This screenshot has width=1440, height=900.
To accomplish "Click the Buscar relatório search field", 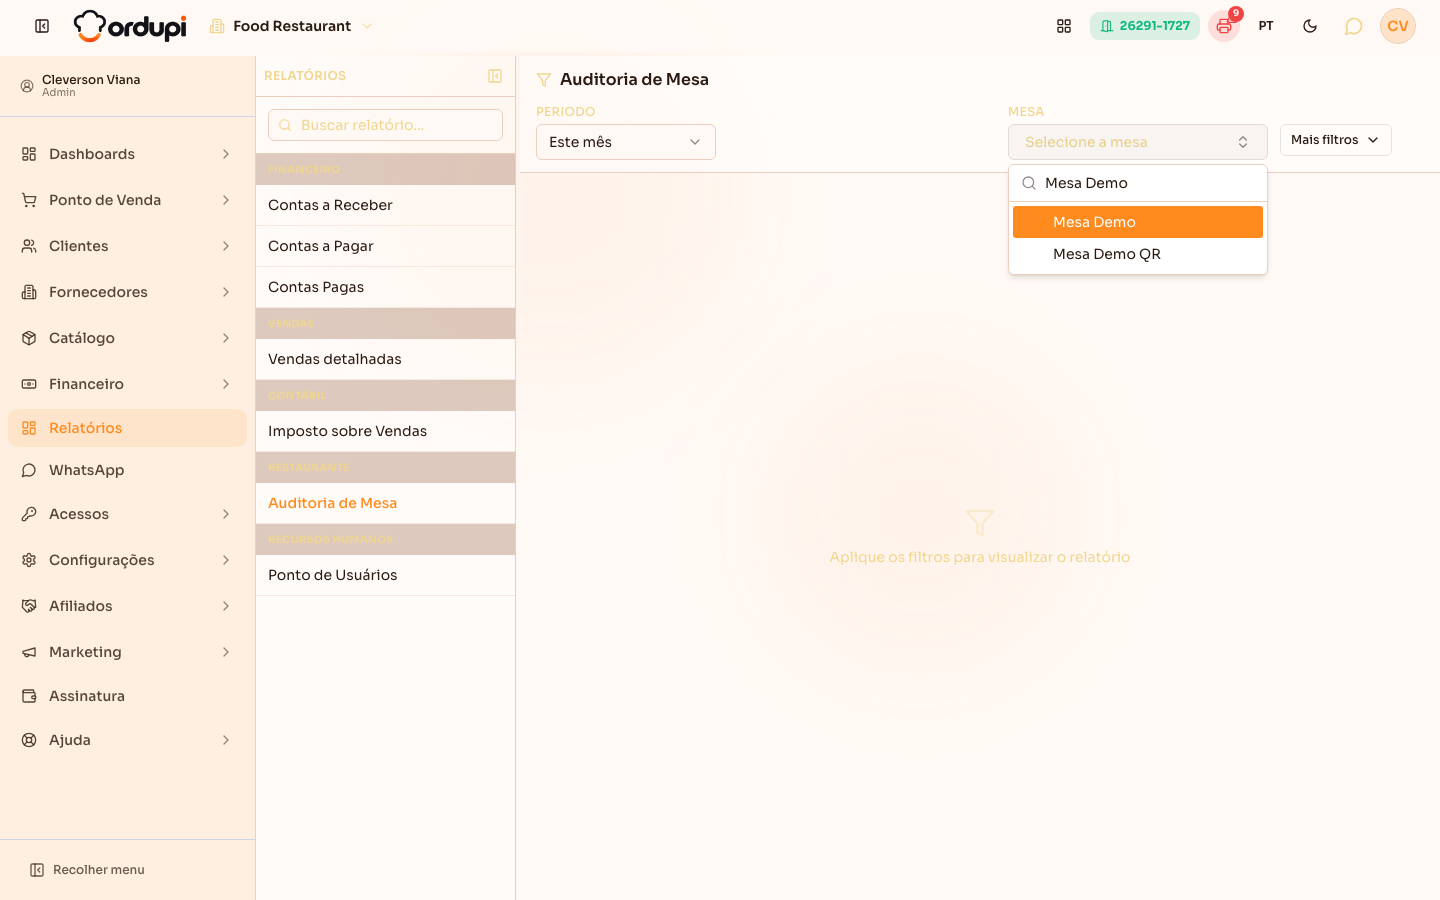I will point(385,125).
